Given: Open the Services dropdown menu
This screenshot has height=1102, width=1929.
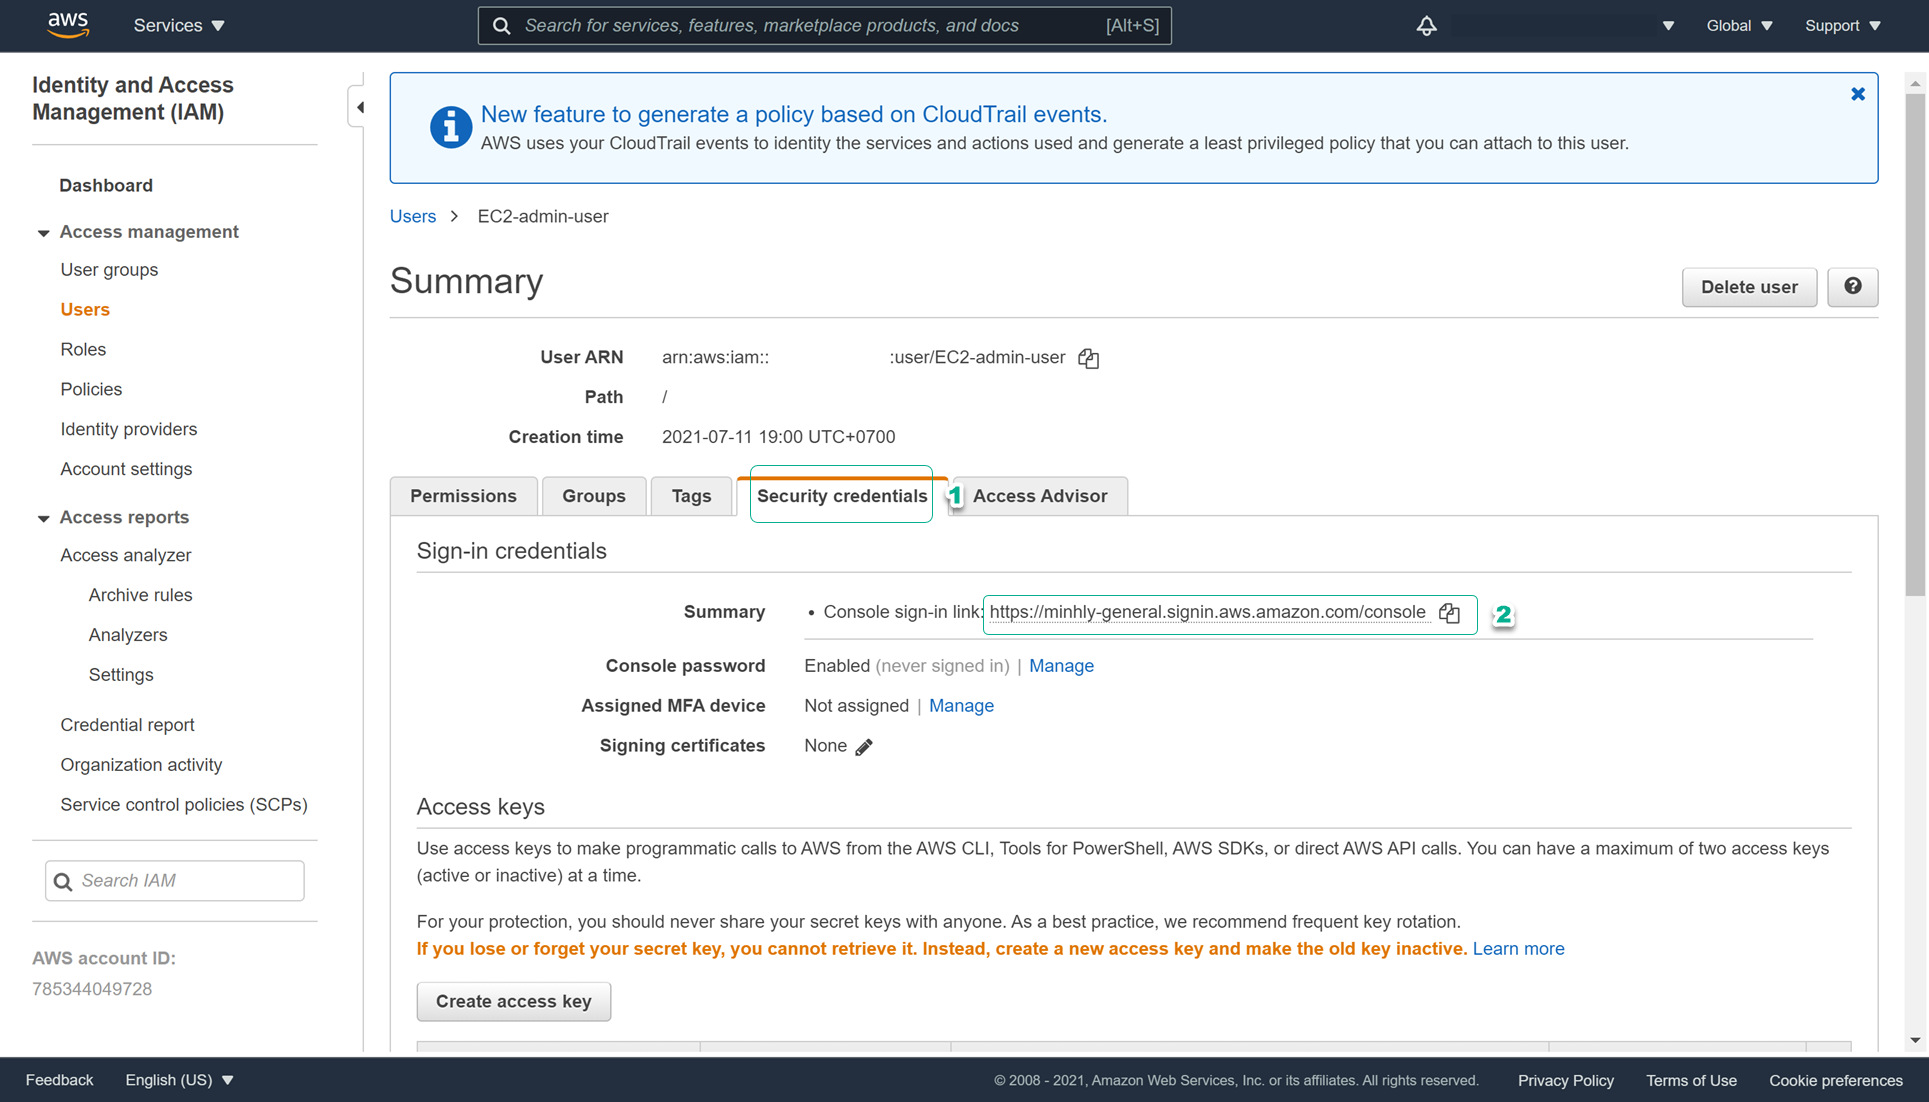Looking at the screenshot, I should coord(180,26).
